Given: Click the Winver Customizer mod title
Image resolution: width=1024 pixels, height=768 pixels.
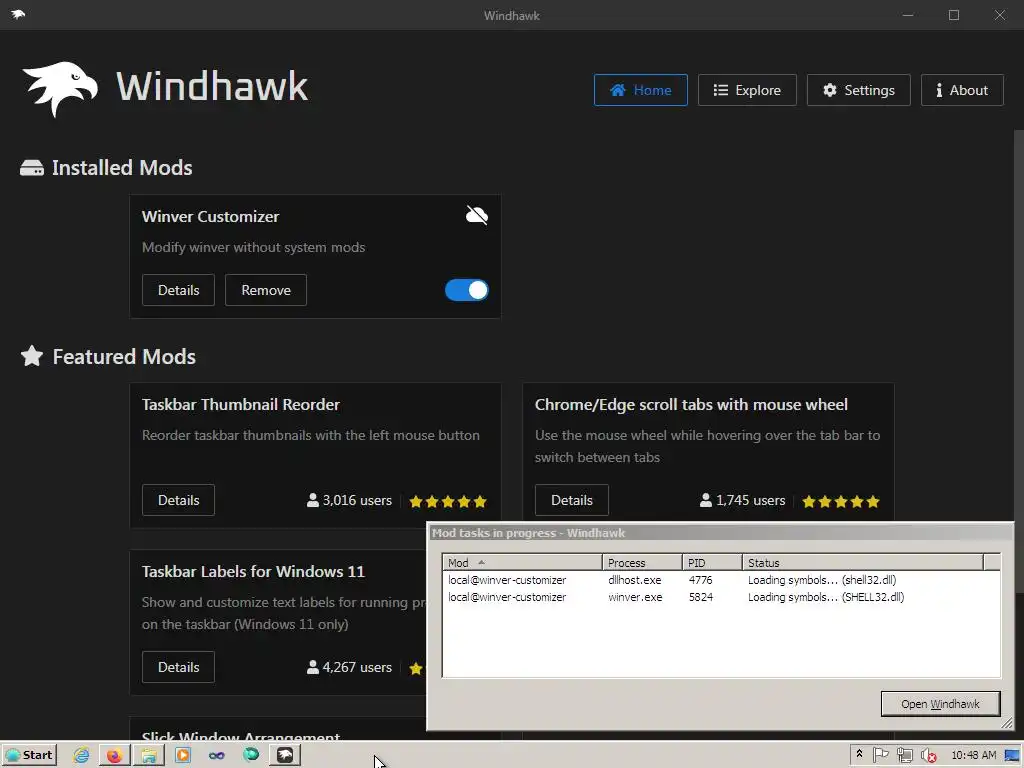Looking at the screenshot, I should (x=210, y=216).
